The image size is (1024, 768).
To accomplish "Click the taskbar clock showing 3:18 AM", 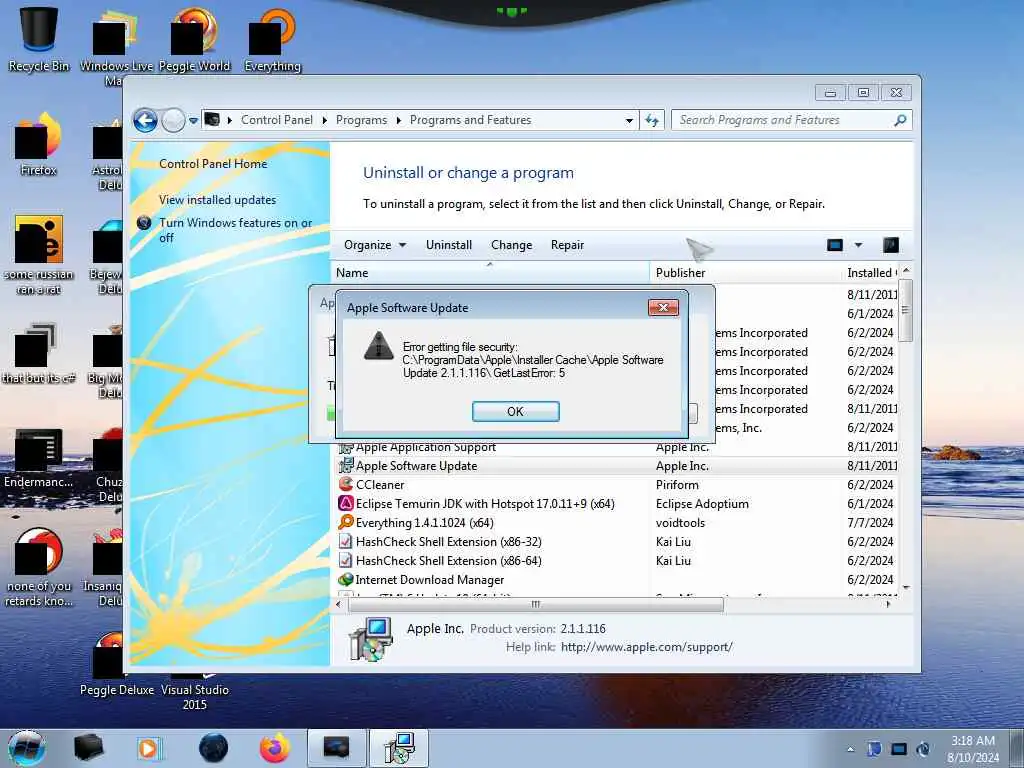I will pyautogui.click(x=973, y=749).
